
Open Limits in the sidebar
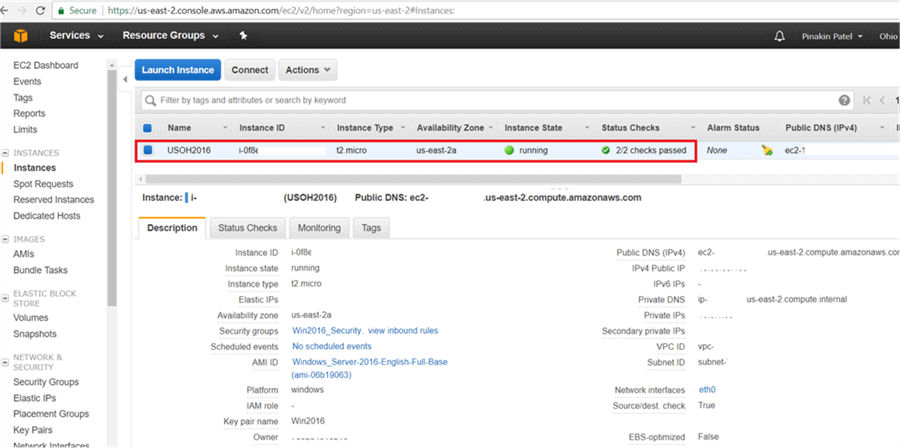[x=25, y=130]
